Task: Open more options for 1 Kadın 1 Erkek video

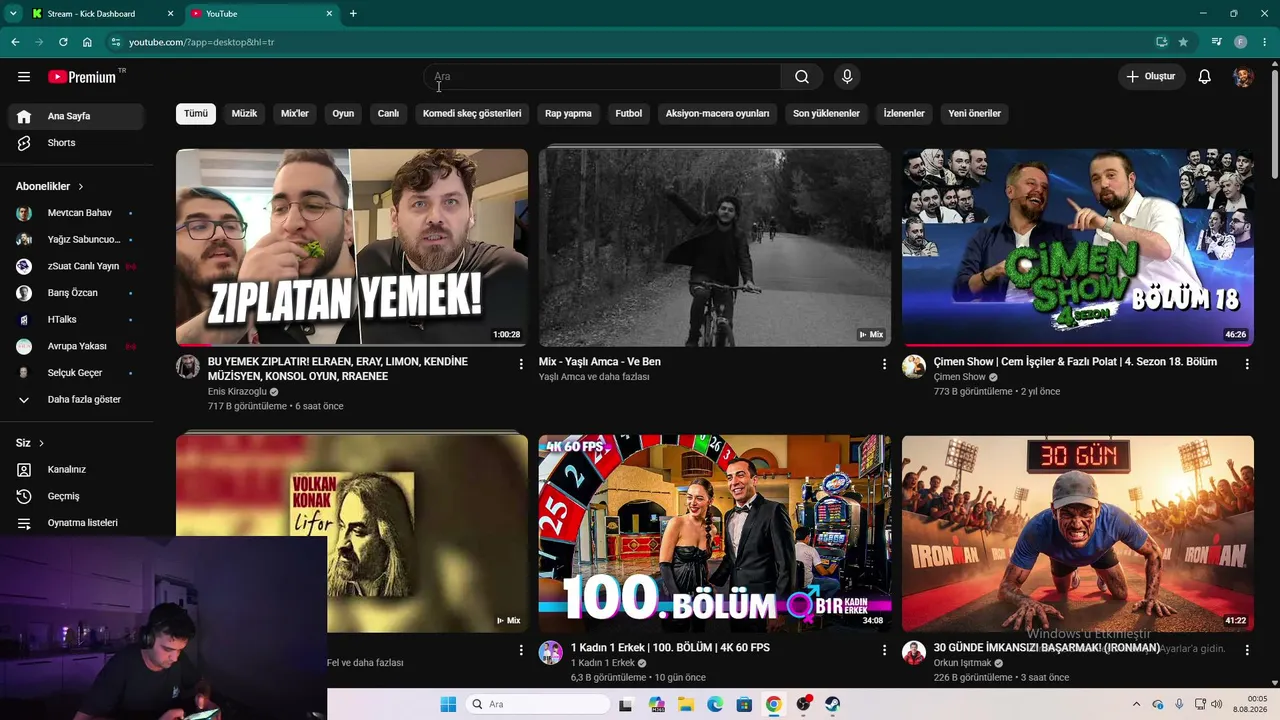Action: (x=884, y=650)
